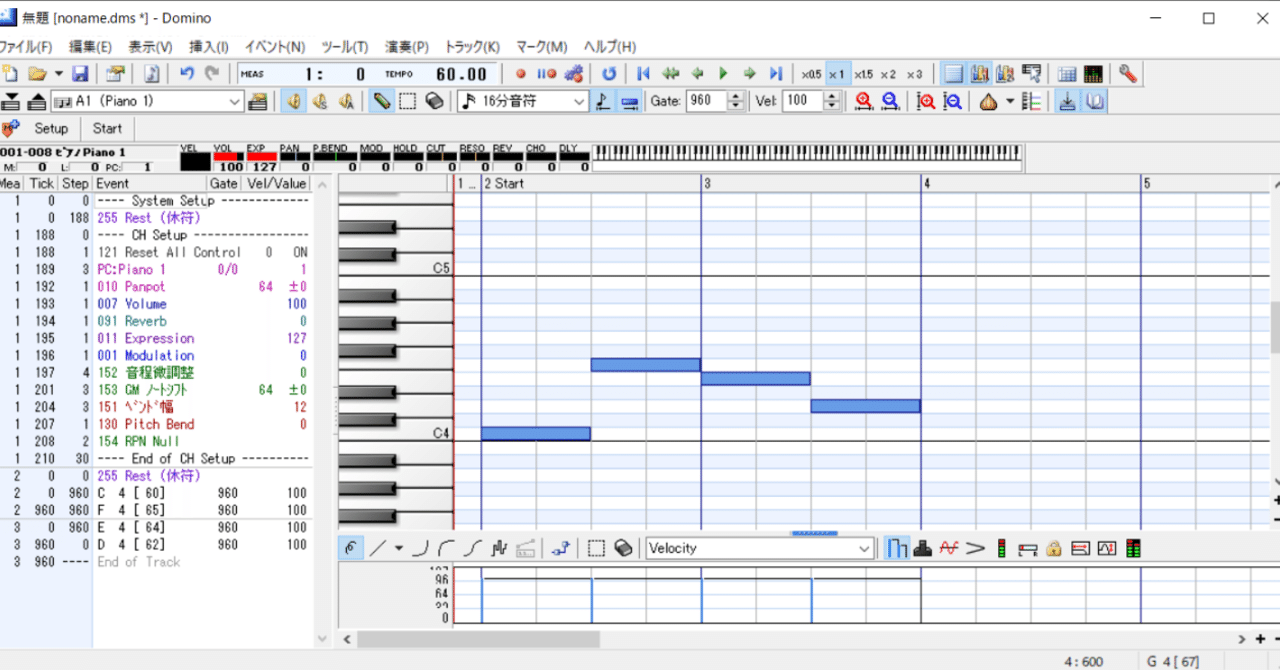
Task: Select the eraser tool in top toolbar
Action: [434, 101]
